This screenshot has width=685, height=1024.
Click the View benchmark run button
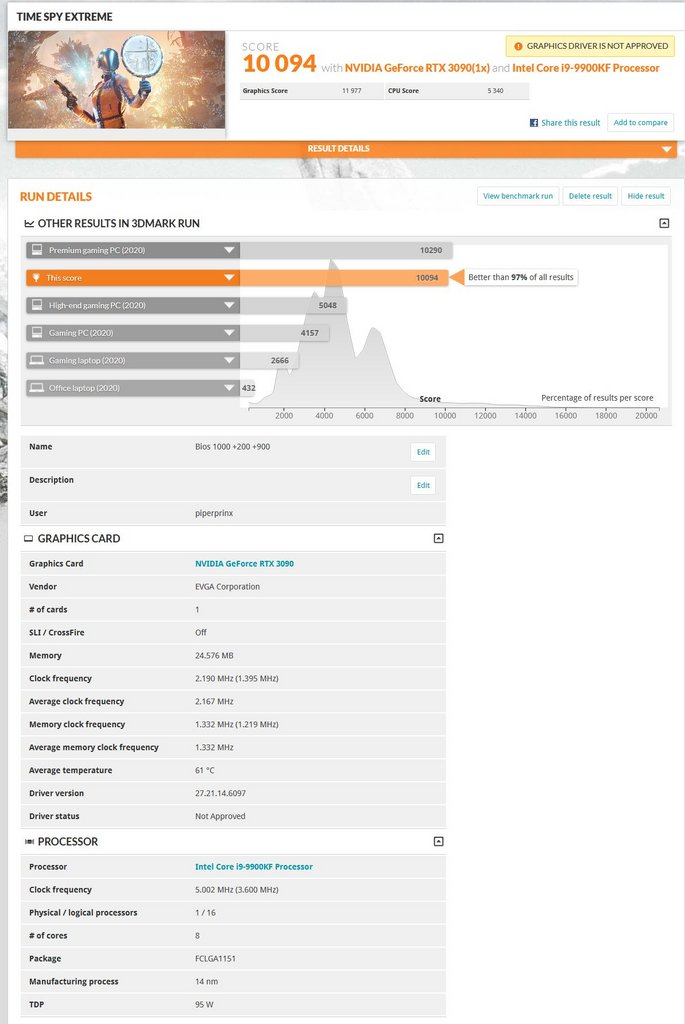pos(518,196)
